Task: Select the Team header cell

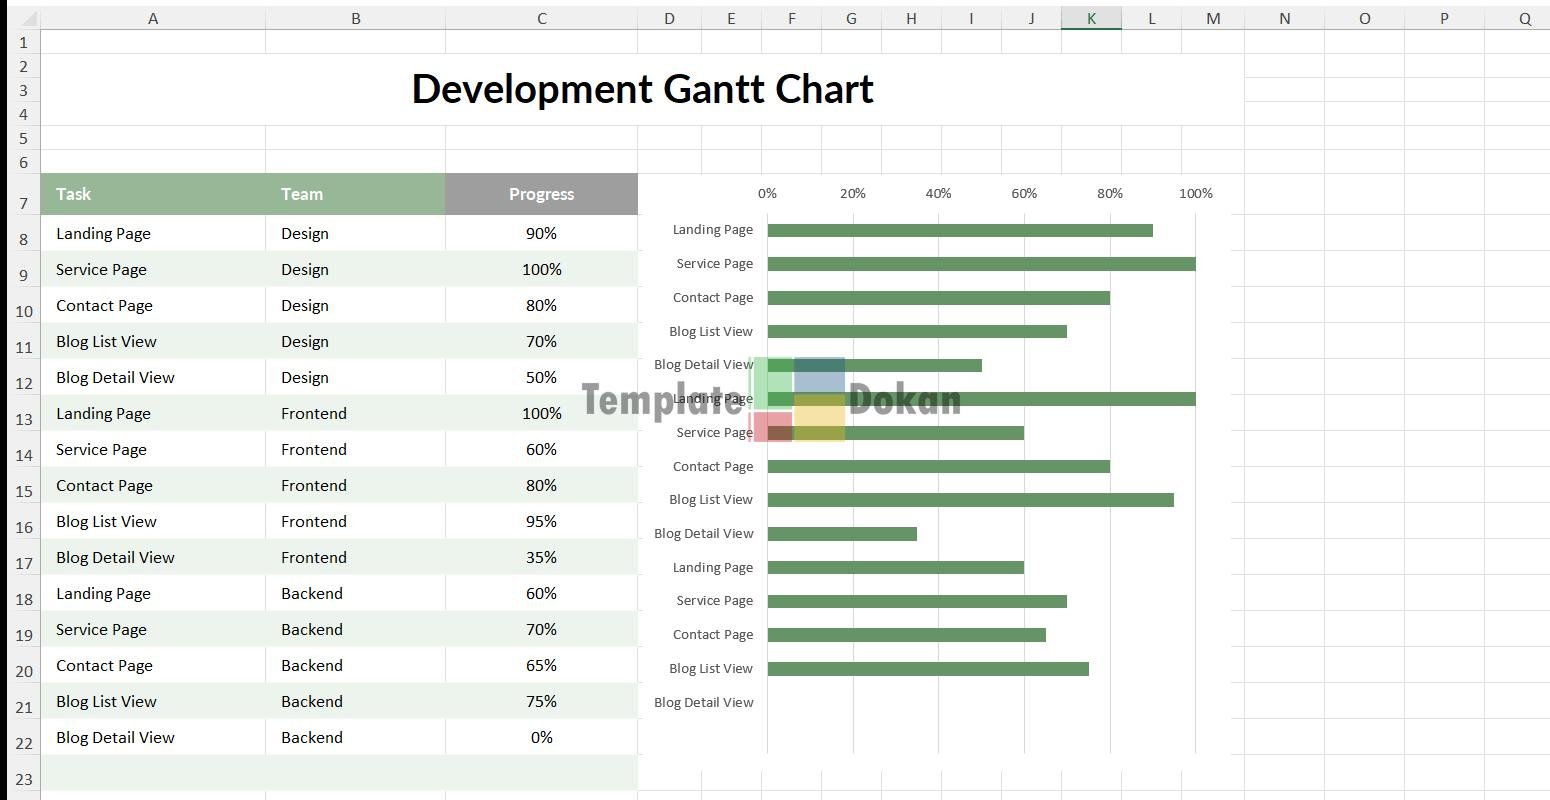Action: [355, 194]
